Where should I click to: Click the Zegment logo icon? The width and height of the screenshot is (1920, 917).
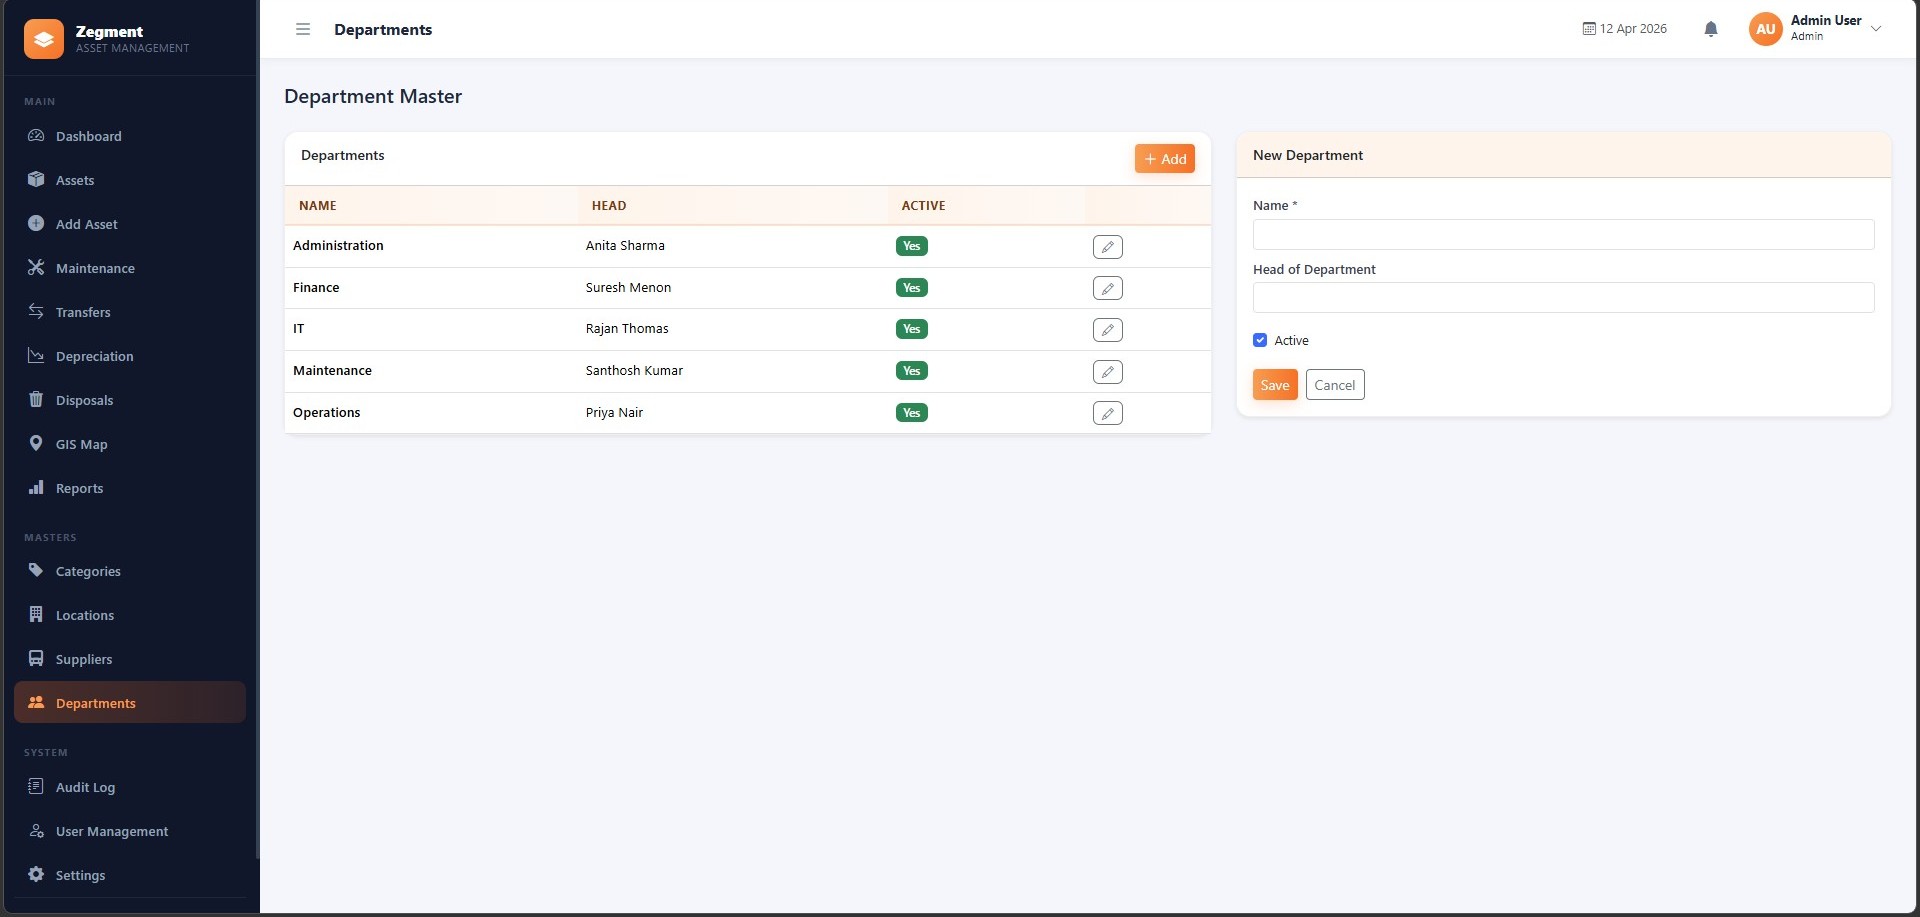(x=44, y=39)
